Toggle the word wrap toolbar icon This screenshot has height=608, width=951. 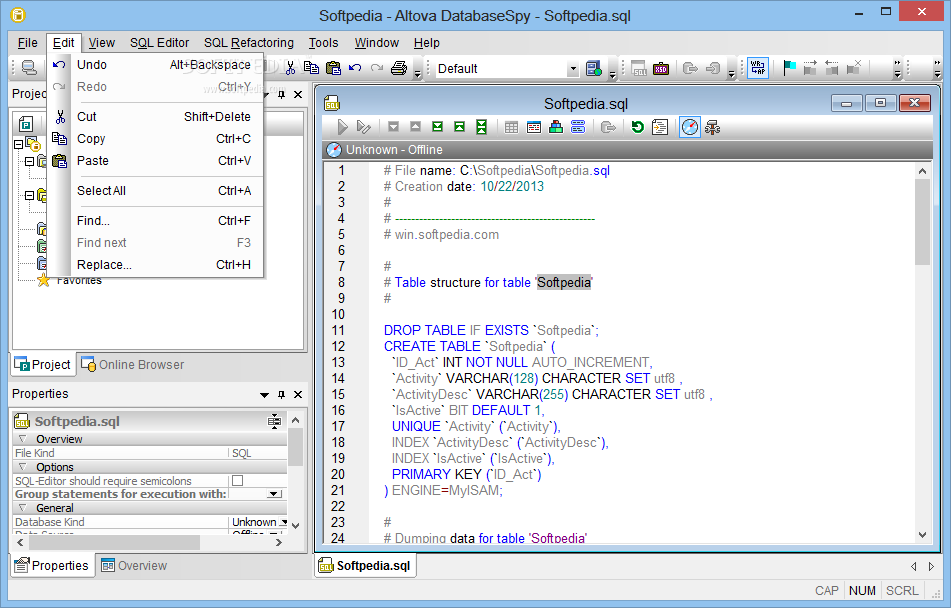click(x=758, y=68)
